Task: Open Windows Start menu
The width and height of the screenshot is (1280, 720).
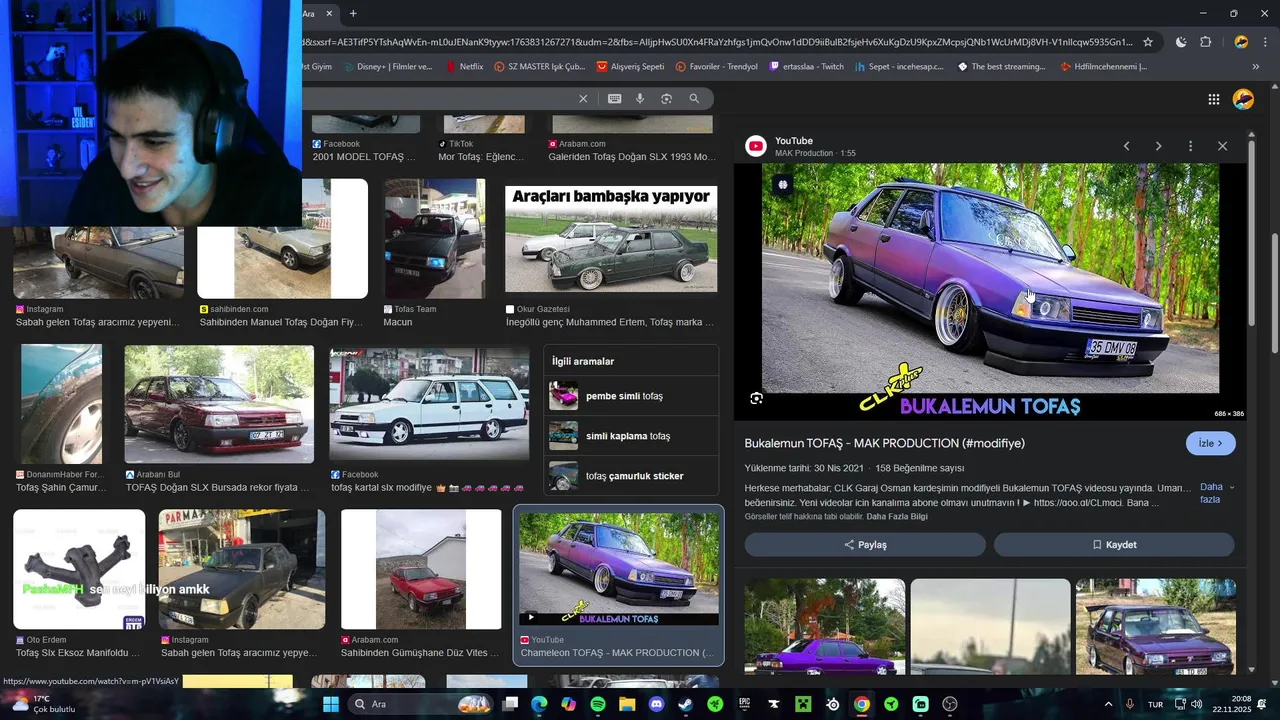Action: [331, 704]
